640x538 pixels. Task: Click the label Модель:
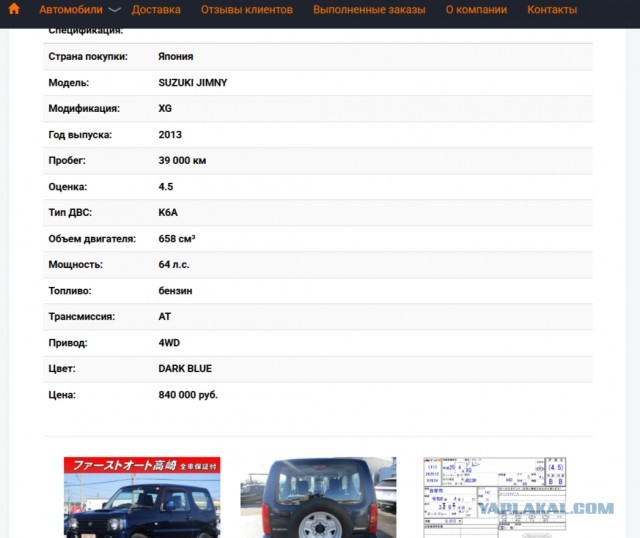point(69,82)
